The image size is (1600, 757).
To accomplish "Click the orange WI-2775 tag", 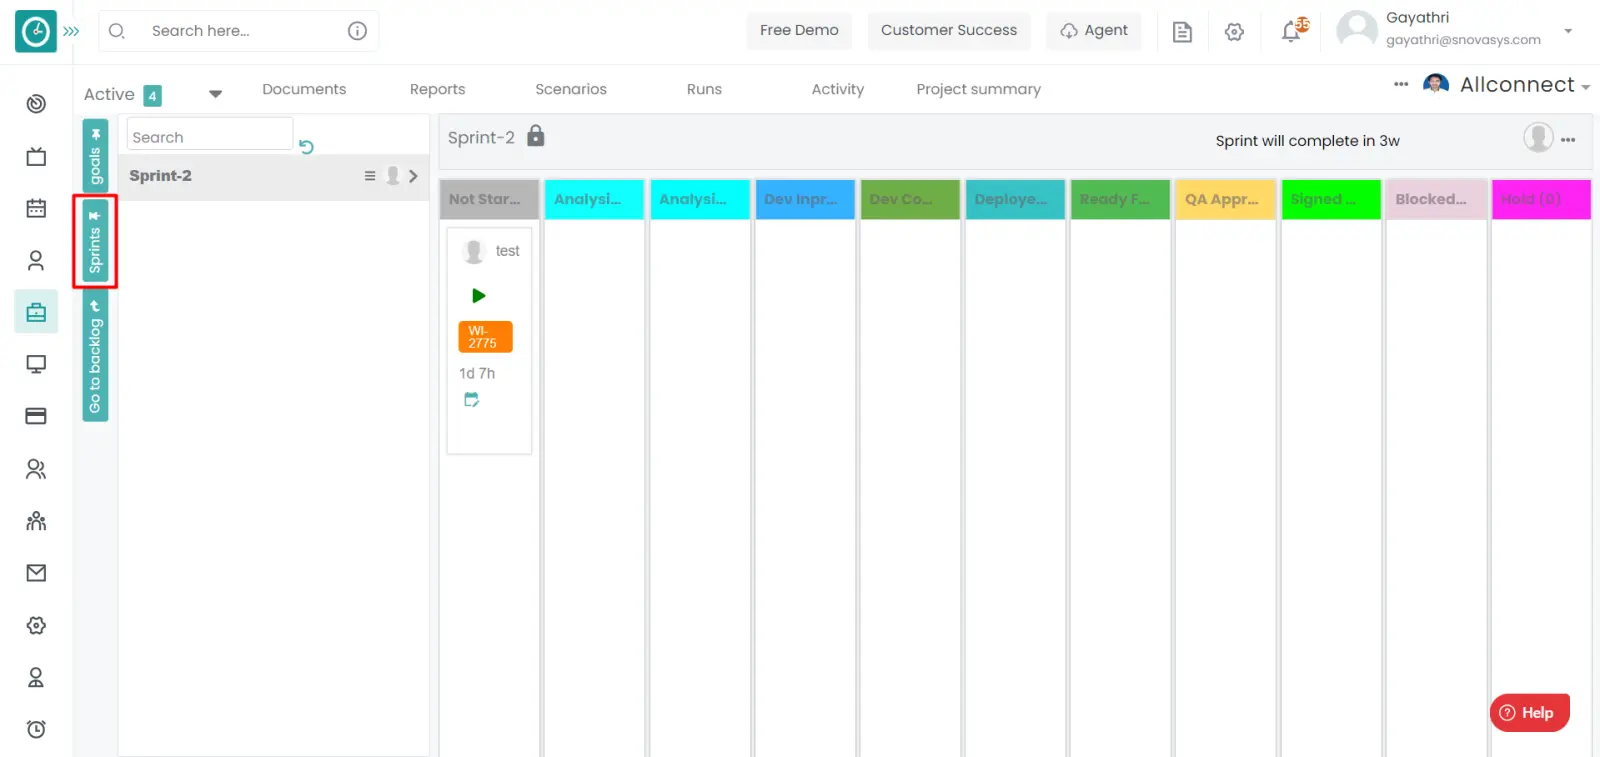I will (485, 337).
